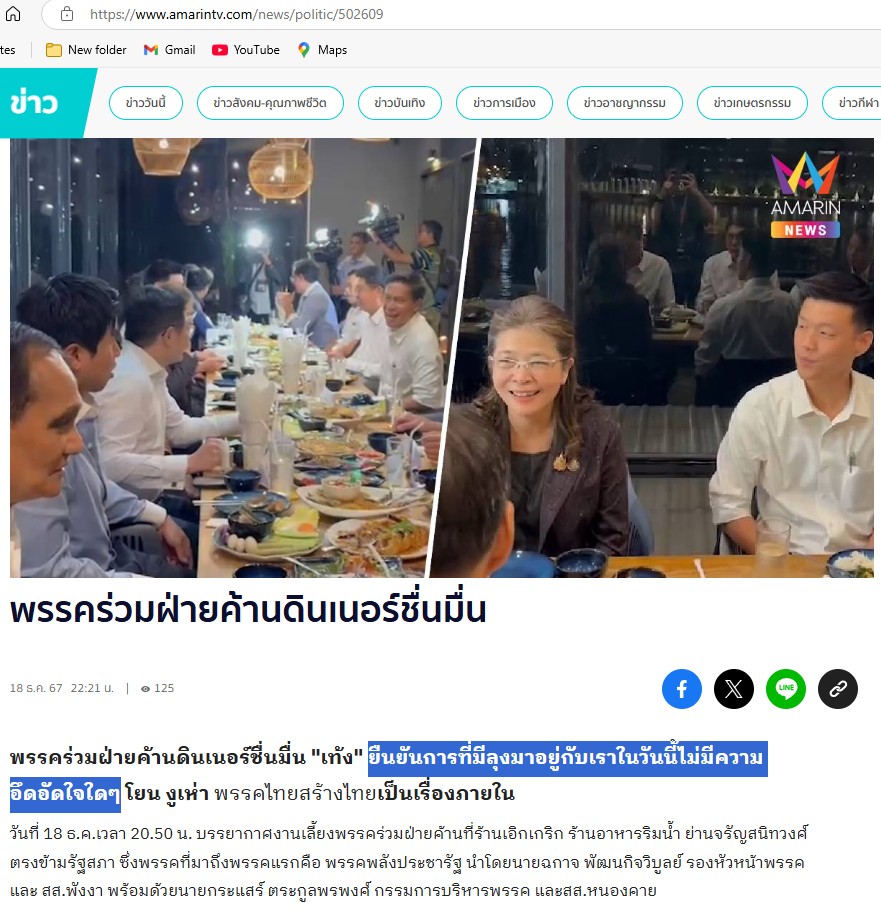881x916 pixels.
Task: Select the ข่าวเกษตรกรรม category tab
Action: coord(752,103)
